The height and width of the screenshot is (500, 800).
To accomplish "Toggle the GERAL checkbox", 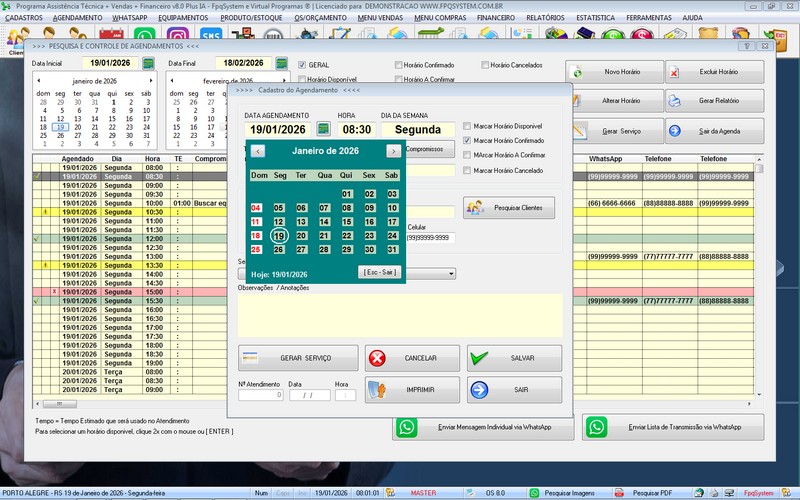I will pyautogui.click(x=302, y=65).
